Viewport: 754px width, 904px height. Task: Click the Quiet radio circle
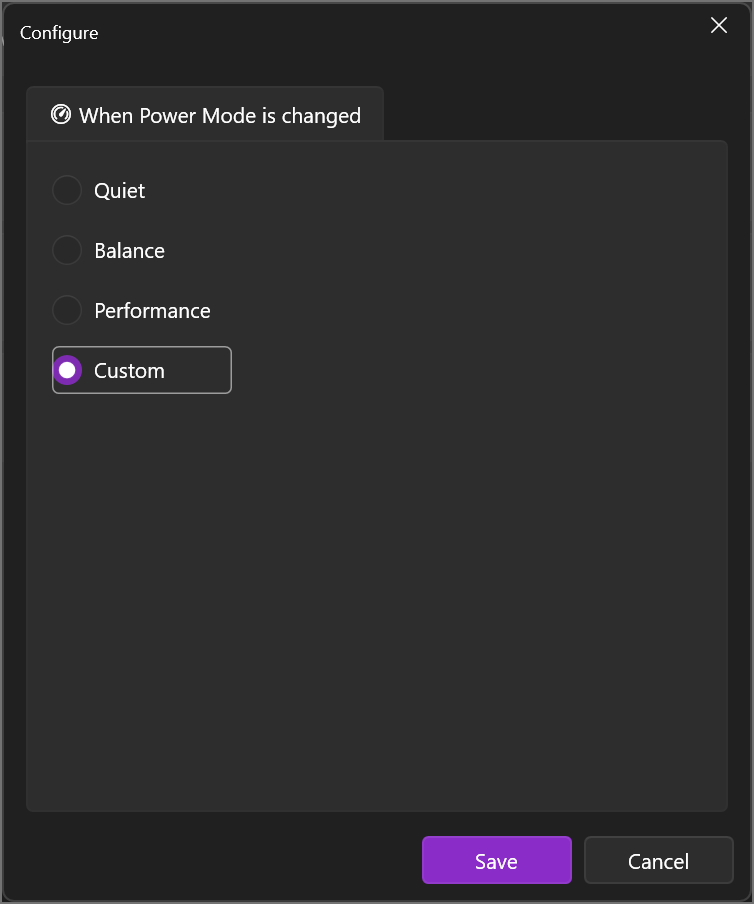67,190
